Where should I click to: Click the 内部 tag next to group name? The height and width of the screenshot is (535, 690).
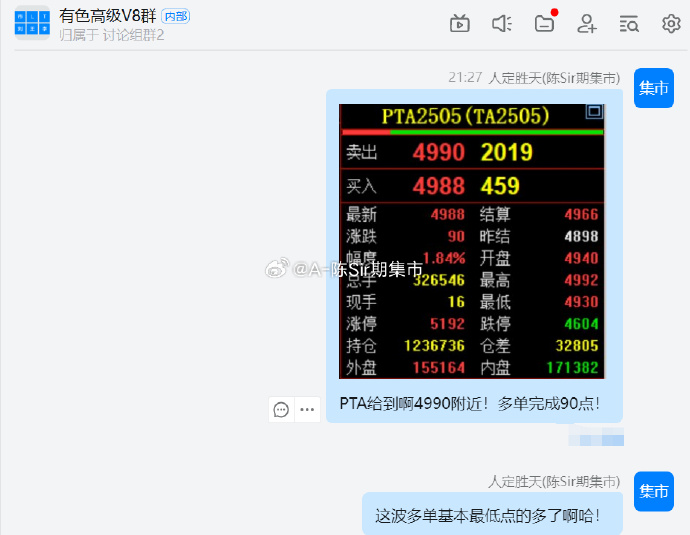176,16
